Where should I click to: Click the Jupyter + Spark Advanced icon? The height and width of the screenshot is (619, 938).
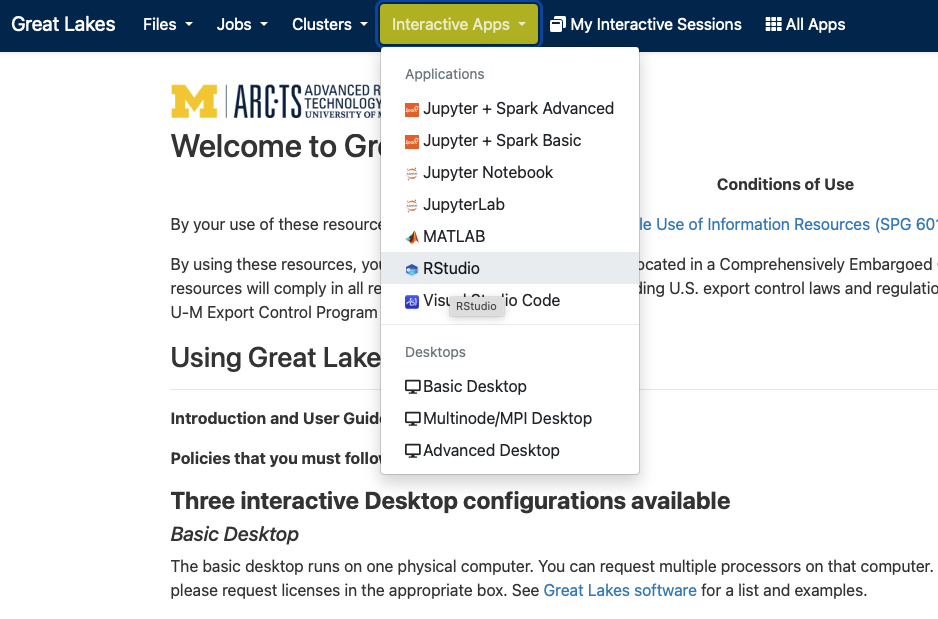coord(412,109)
